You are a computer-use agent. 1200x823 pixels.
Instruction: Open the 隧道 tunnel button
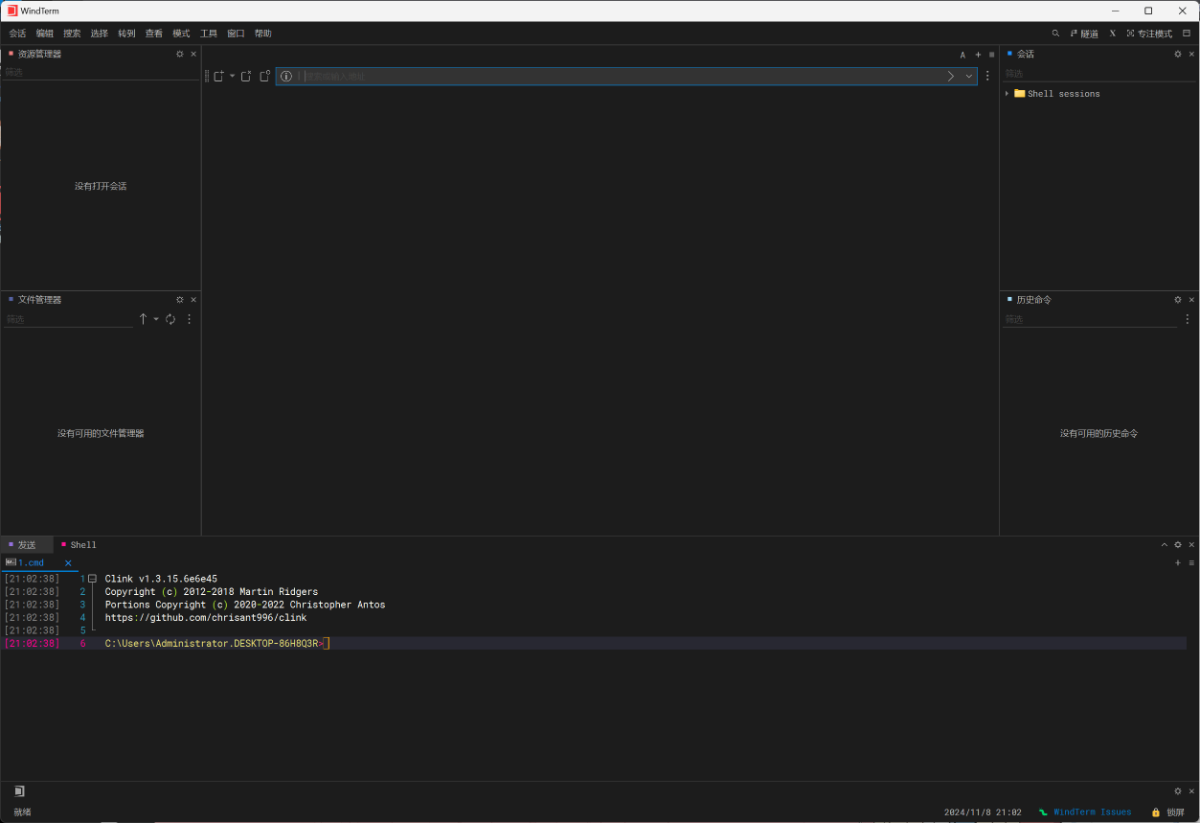tap(1084, 33)
